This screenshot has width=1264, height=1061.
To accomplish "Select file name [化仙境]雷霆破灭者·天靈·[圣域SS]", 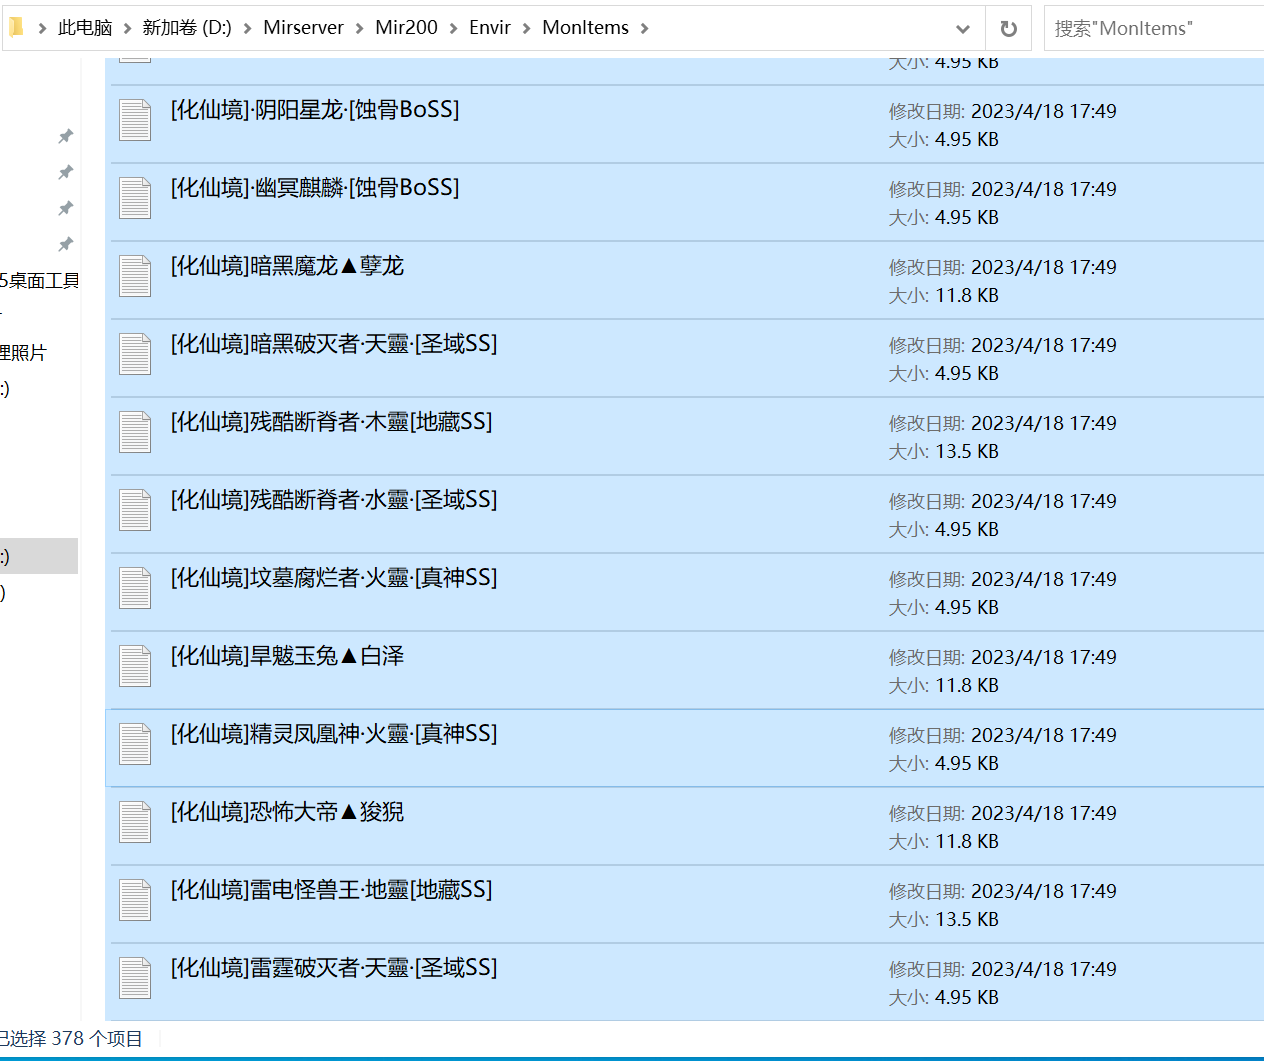I will tap(334, 968).
